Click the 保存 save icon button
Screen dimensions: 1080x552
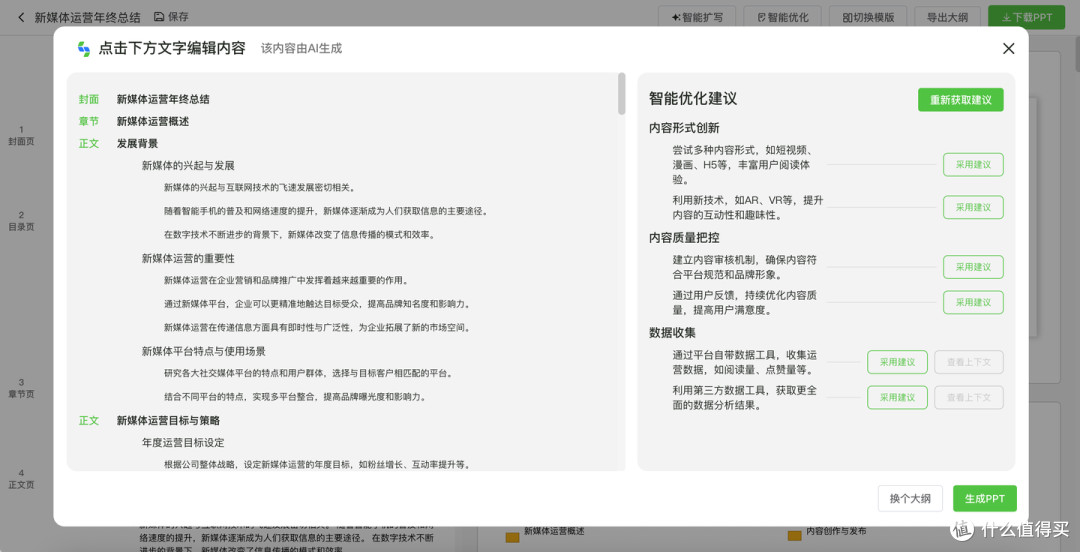pyautogui.click(x=171, y=17)
